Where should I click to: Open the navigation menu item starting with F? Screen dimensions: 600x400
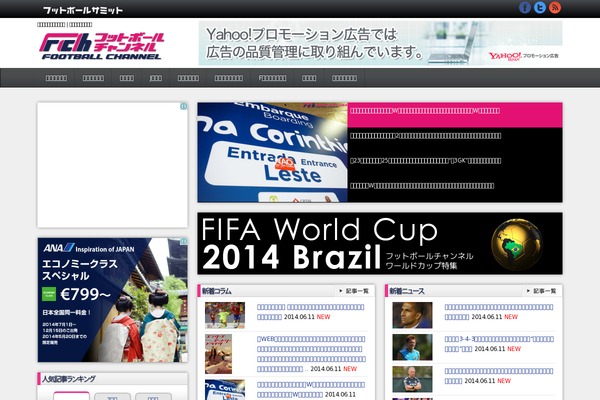point(272,78)
